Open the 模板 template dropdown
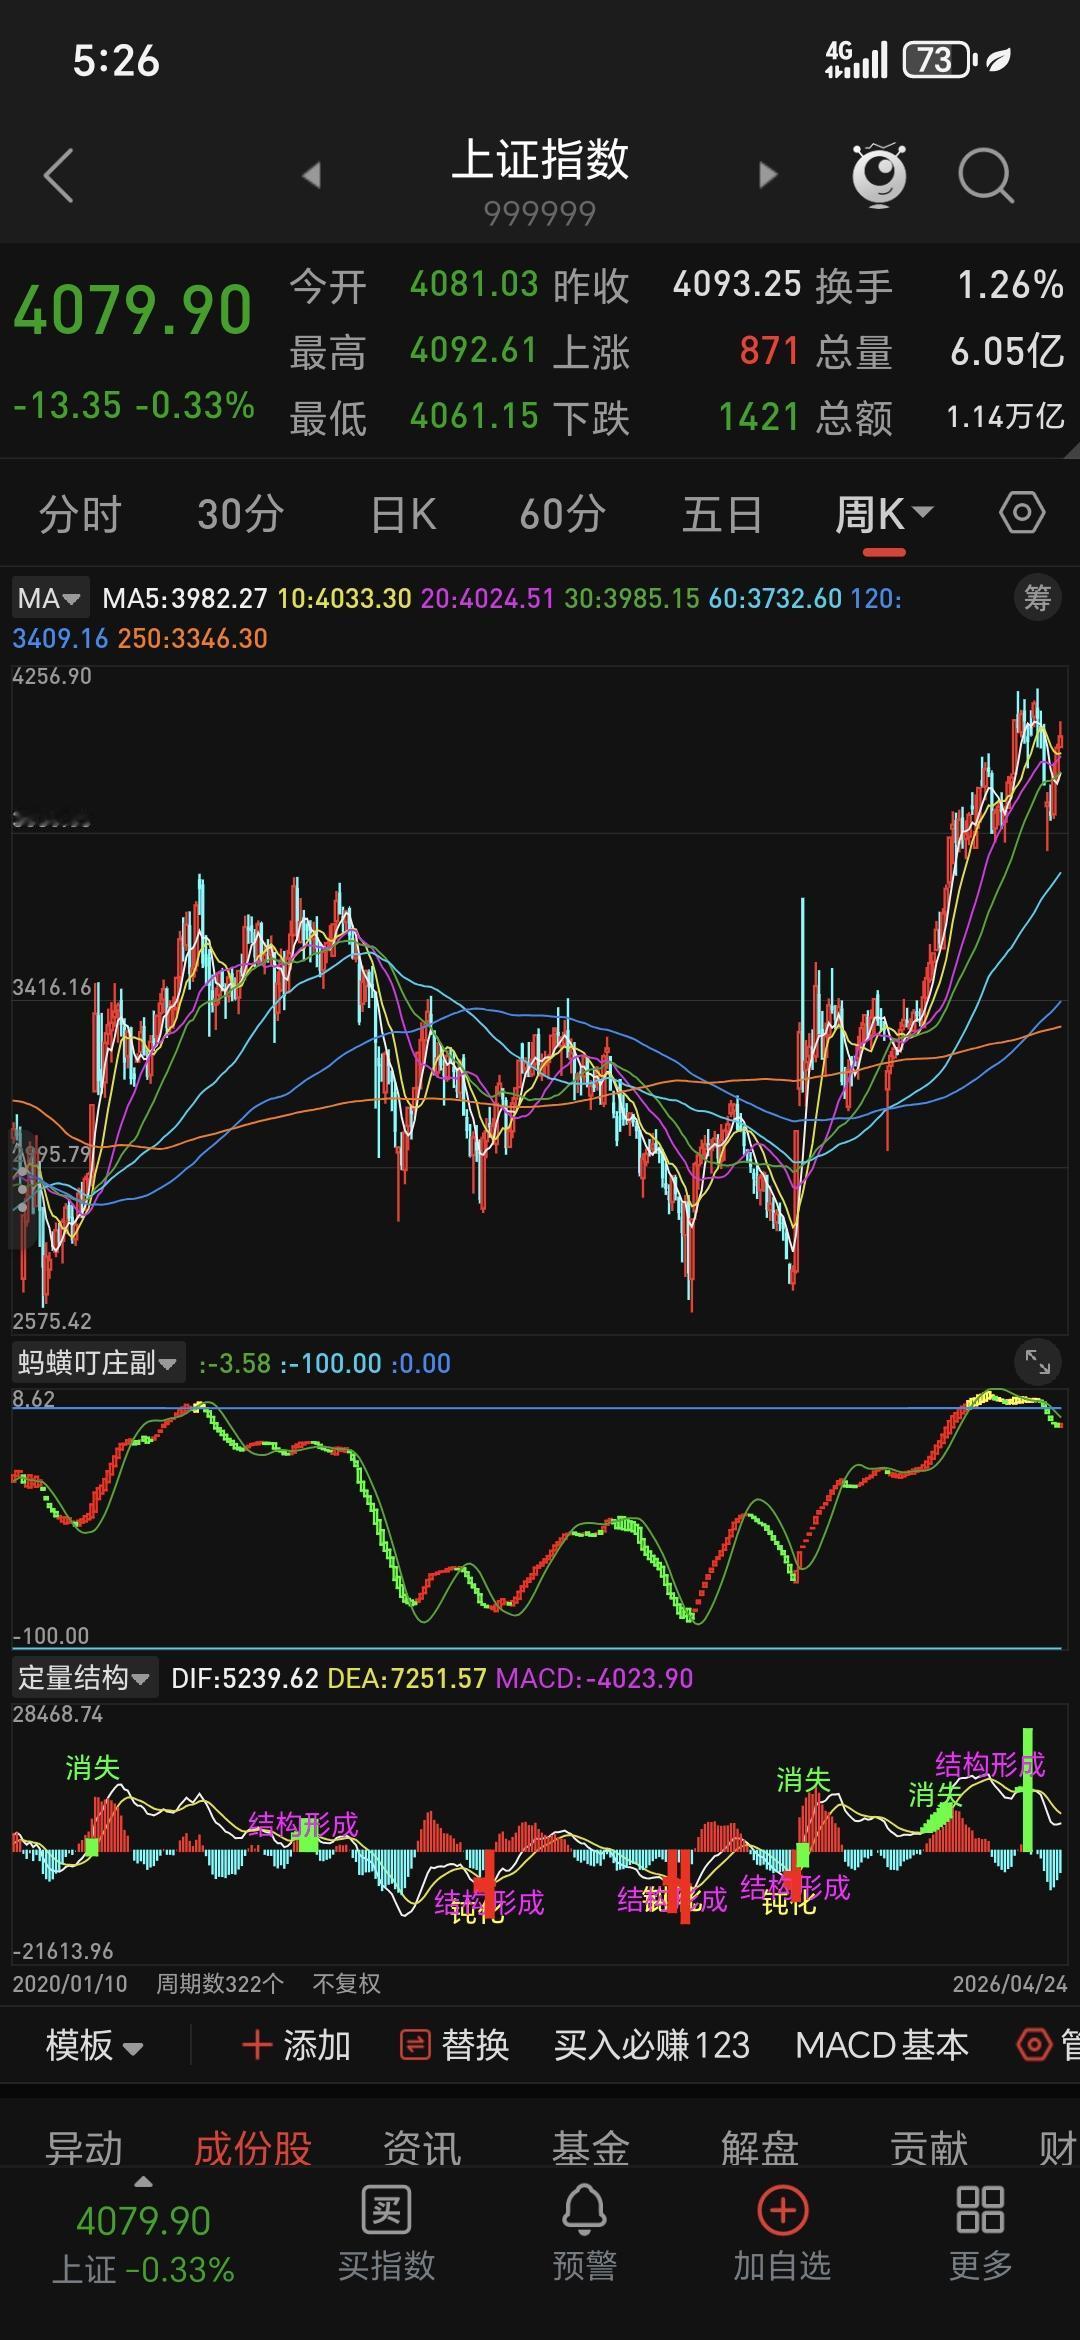Viewport: 1080px width, 2340px height. [94, 2045]
